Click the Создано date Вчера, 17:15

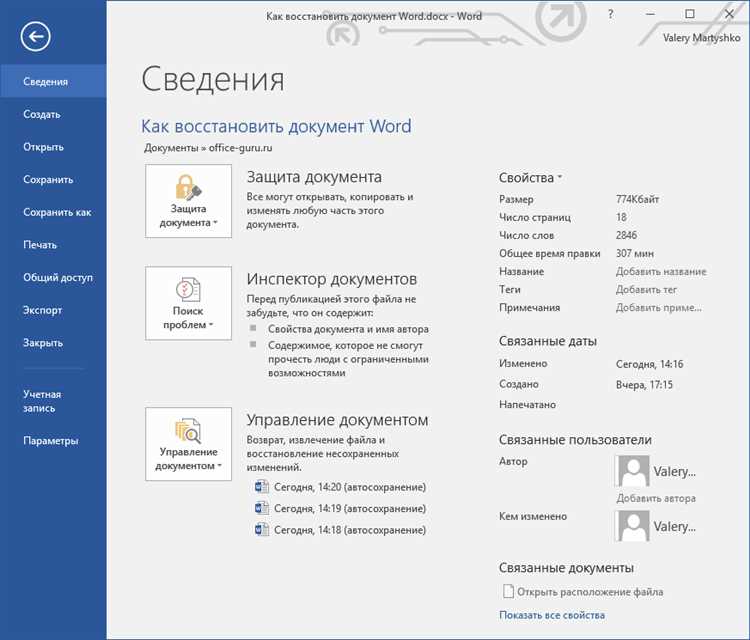644,385
